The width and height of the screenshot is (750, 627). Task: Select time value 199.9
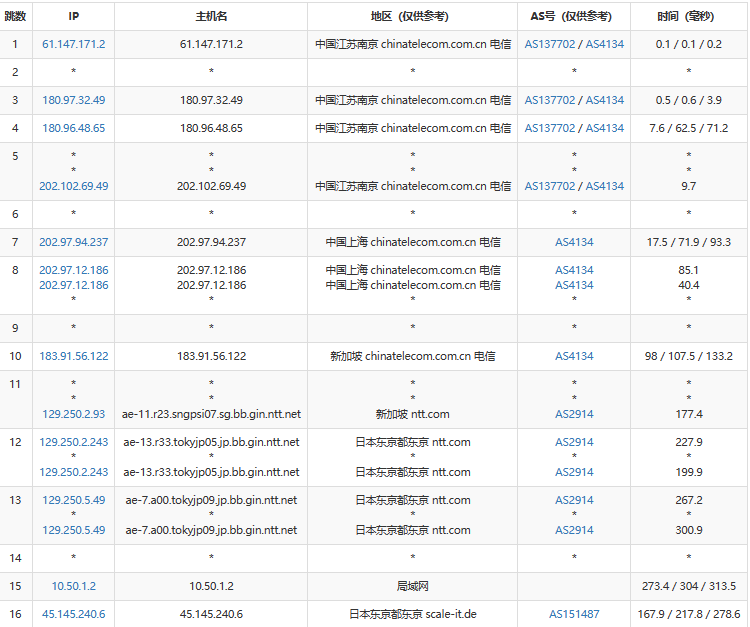[689, 472]
